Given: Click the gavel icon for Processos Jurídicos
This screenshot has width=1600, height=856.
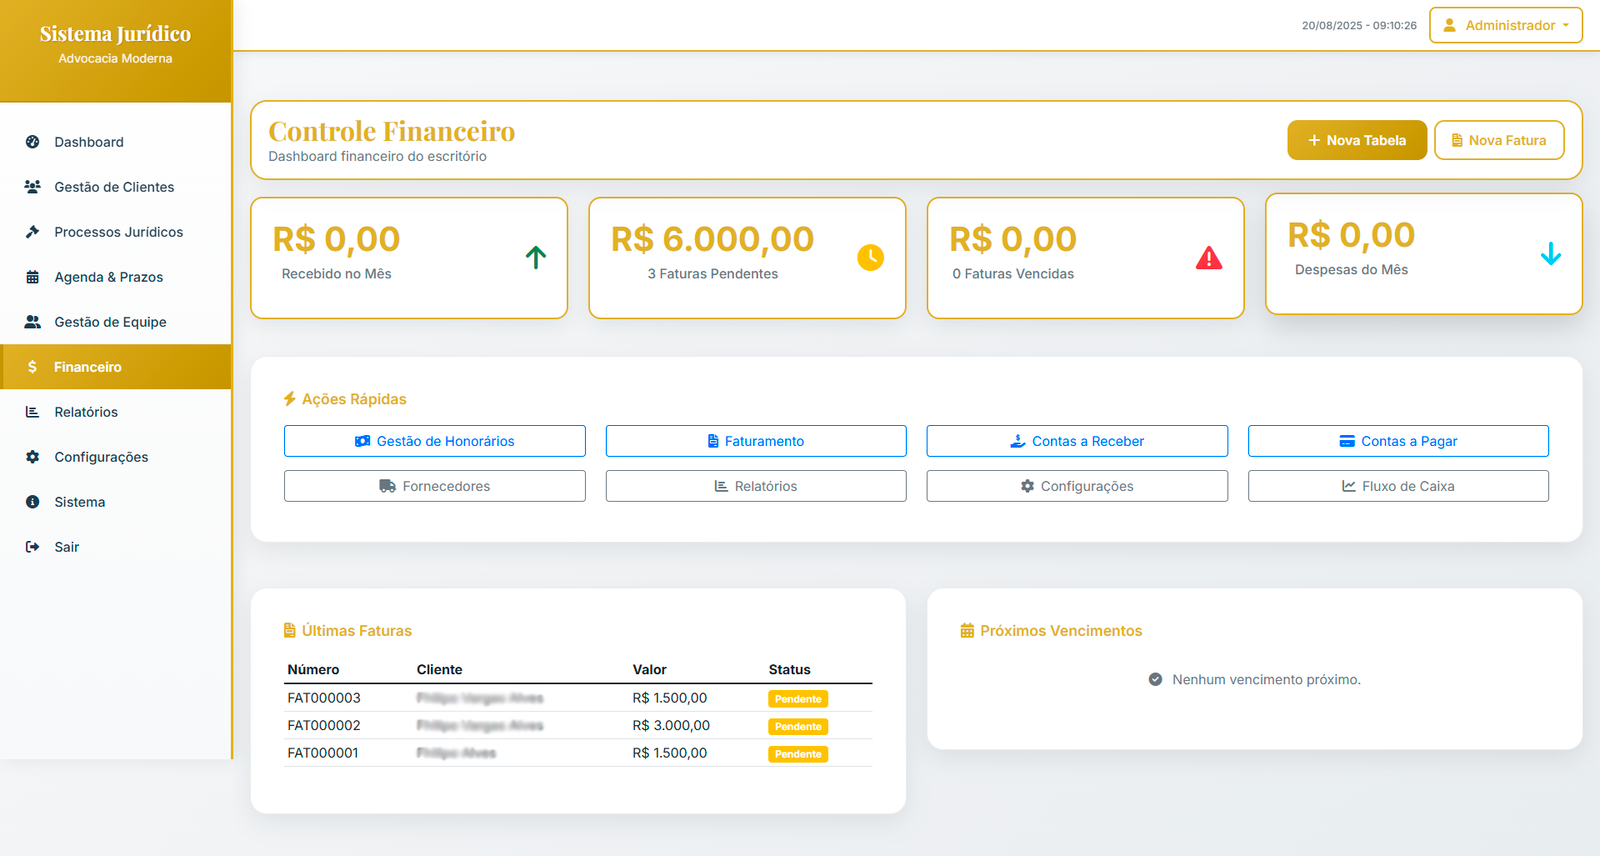Looking at the screenshot, I should 33,232.
